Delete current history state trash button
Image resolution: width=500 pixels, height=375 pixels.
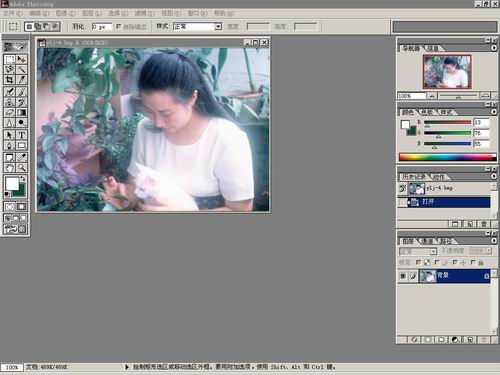484,224
